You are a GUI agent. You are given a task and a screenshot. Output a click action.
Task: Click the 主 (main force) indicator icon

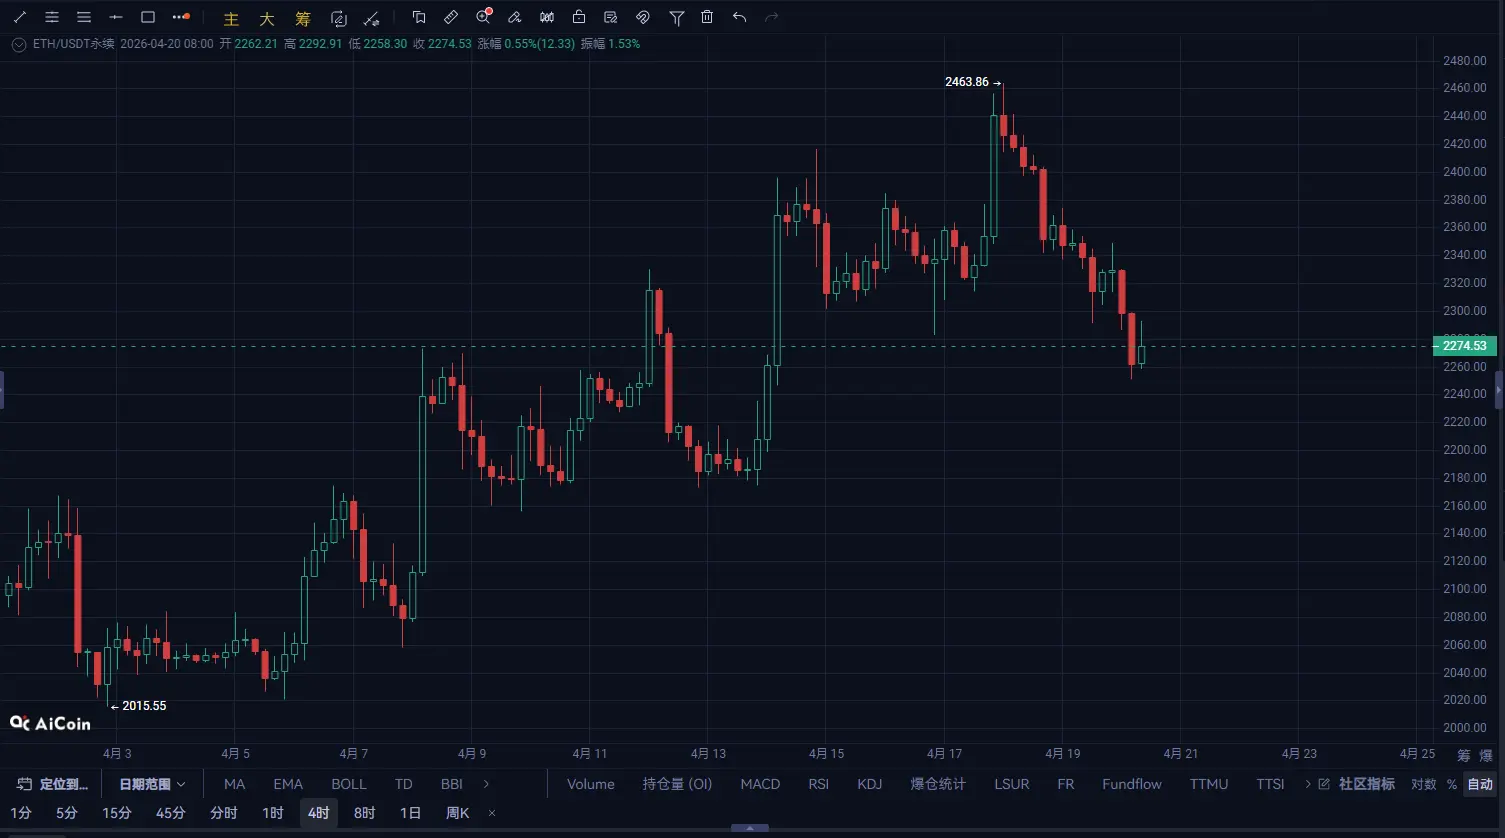(x=231, y=18)
